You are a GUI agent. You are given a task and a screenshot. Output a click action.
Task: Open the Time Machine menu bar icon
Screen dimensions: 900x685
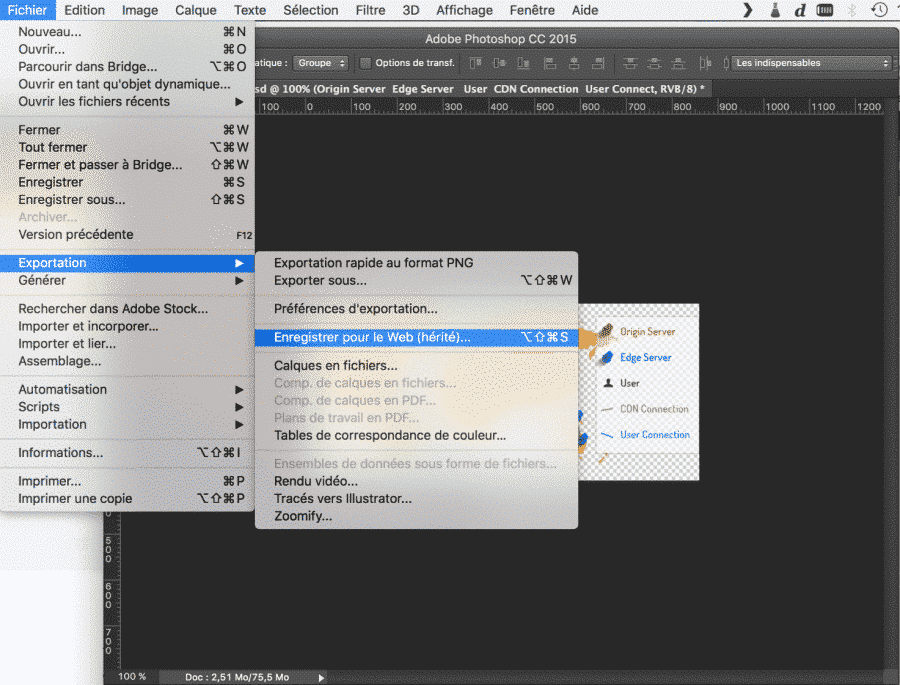click(879, 10)
